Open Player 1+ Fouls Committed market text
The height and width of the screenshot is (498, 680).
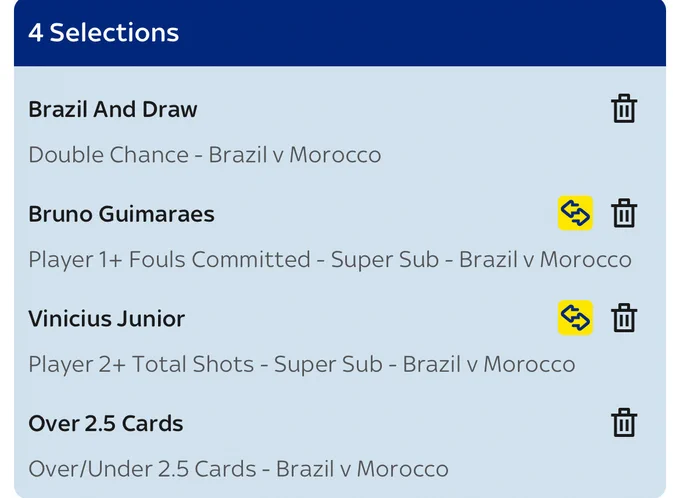coord(170,259)
